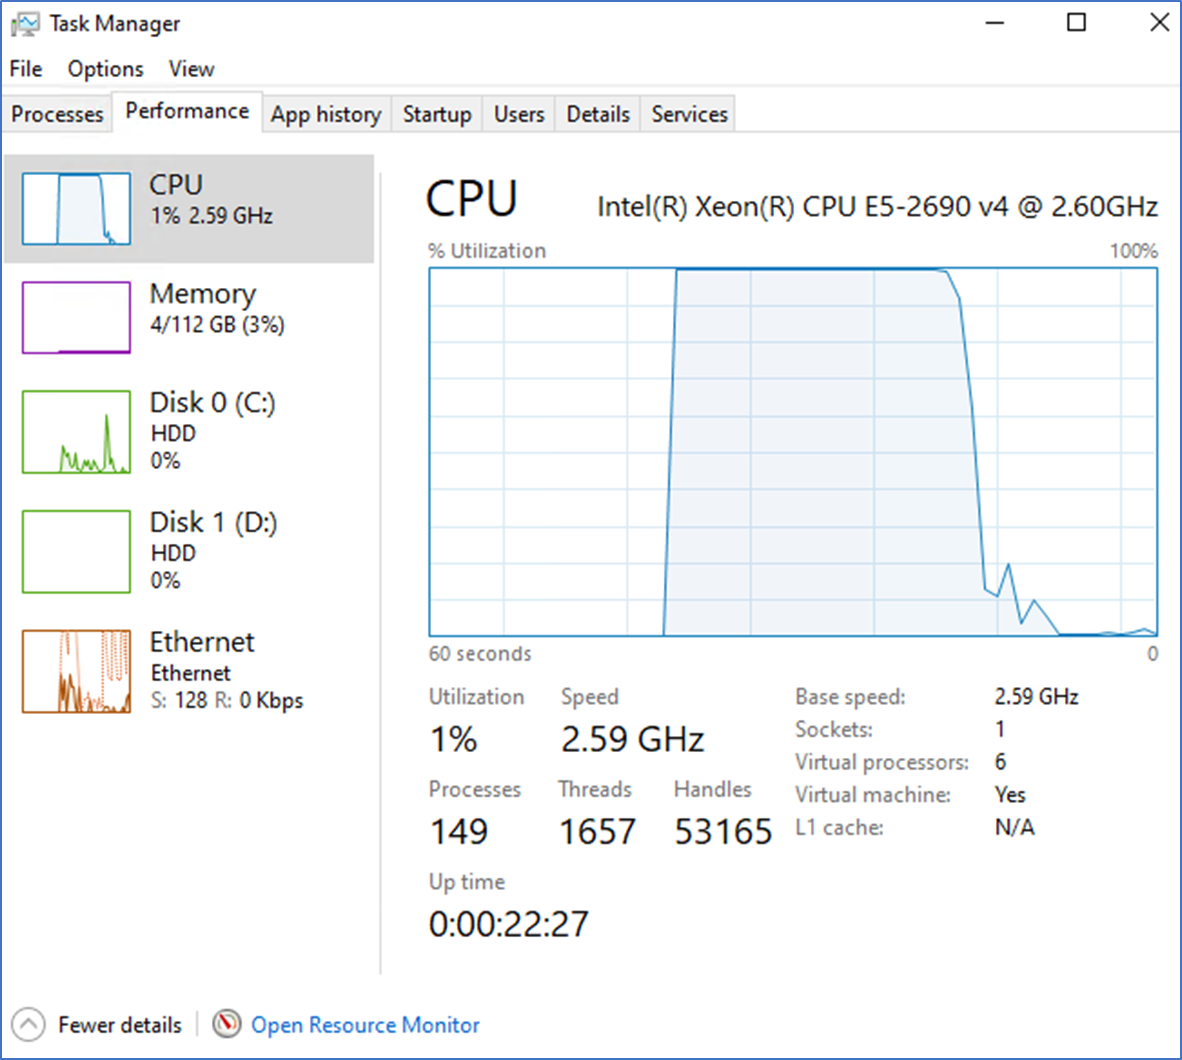Select the CPU entry label in sidebar

tap(176, 185)
